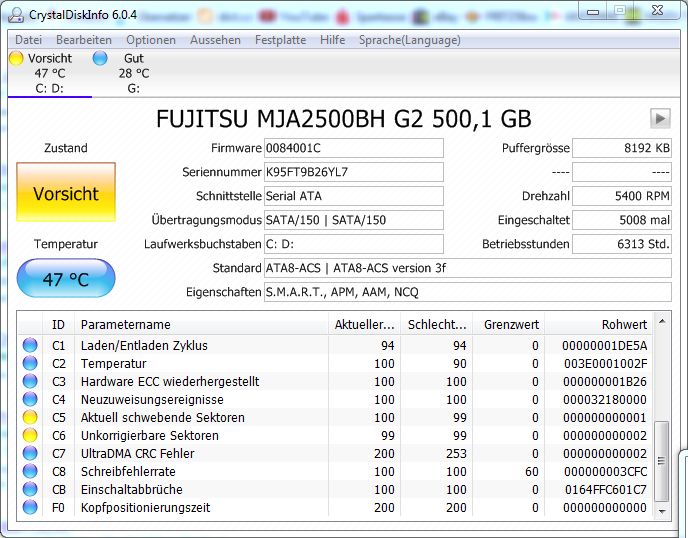Click the Seriennummer field K95FT9B26YL7
Screen dimensions: 688x538
[354, 172]
